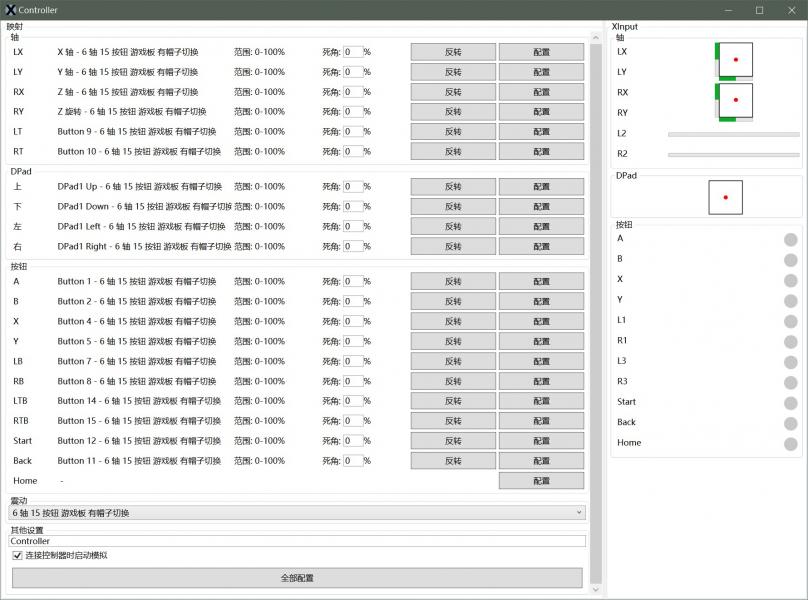
Task: Click the Start button indicator circle
Action: pos(790,402)
